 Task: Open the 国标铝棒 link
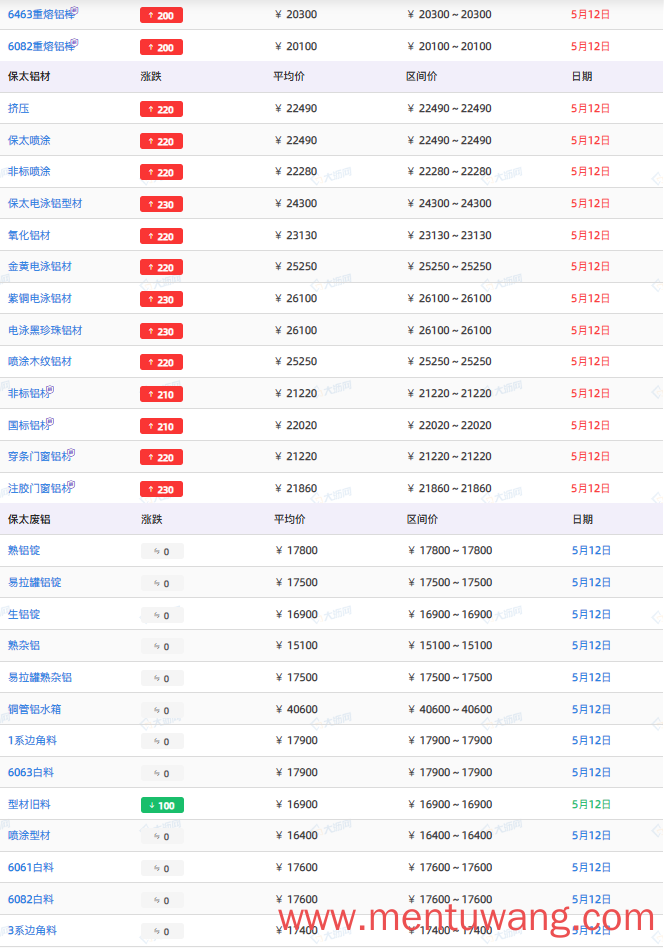tap(28, 426)
